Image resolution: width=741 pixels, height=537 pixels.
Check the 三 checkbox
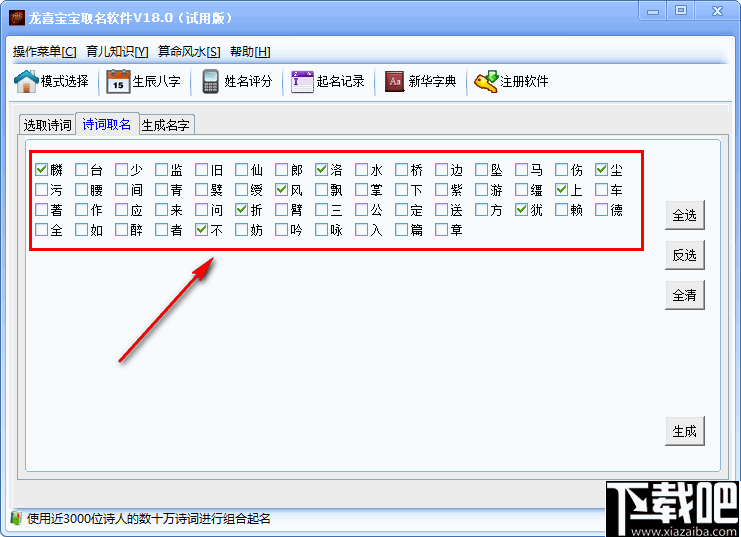coord(322,209)
